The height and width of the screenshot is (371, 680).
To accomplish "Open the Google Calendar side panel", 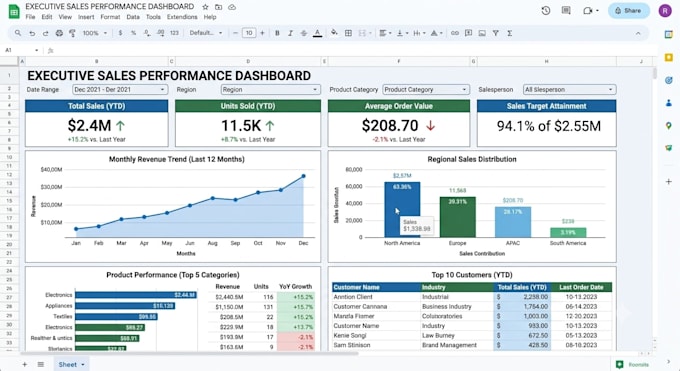I will coord(668,35).
